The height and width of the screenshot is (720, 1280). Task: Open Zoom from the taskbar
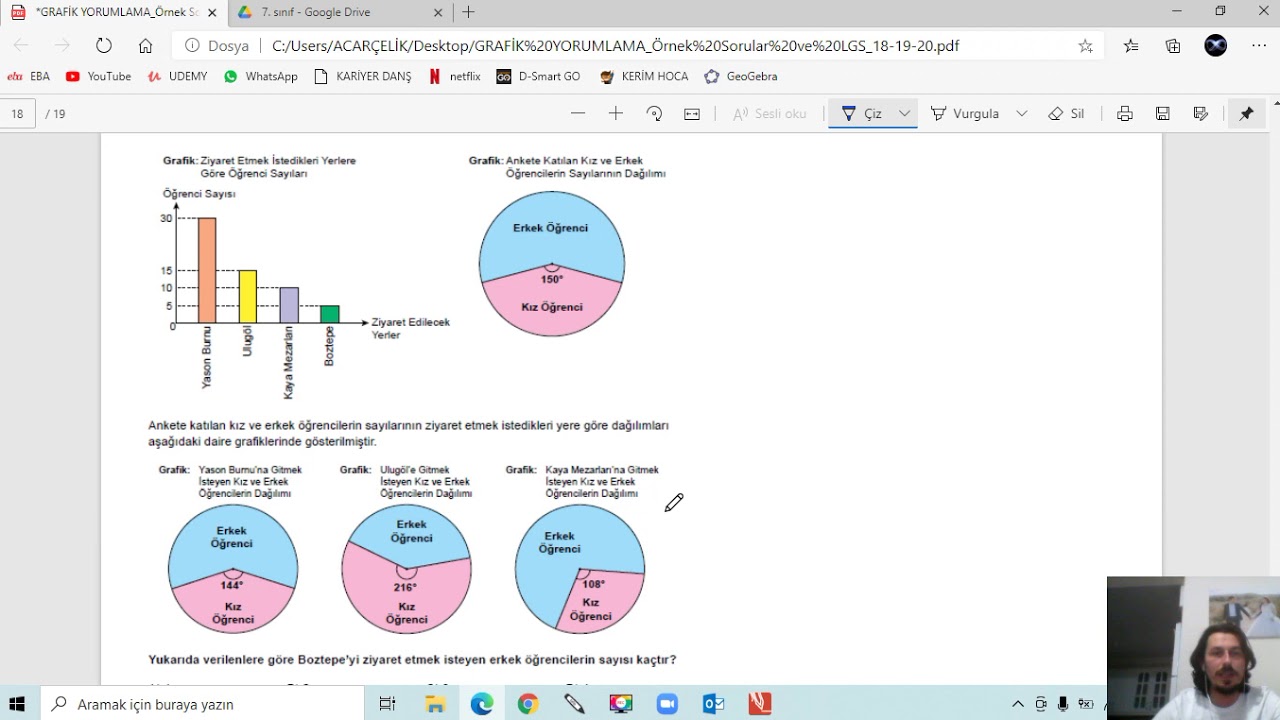[x=667, y=704]
